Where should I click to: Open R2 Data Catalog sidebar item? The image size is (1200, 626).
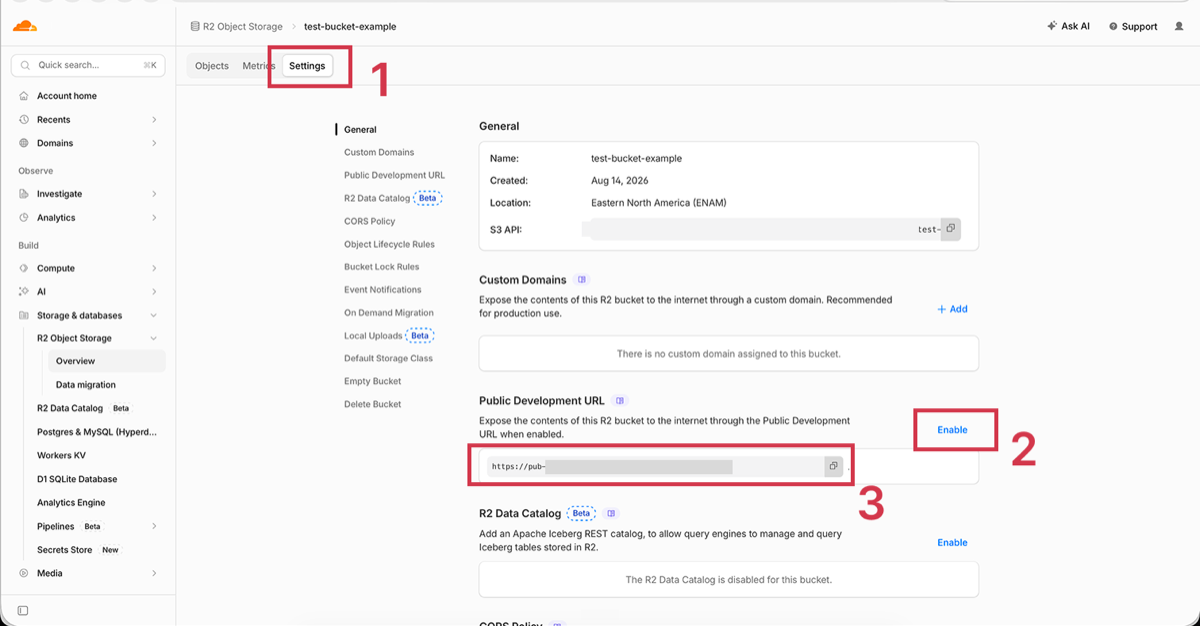[70, 408]
